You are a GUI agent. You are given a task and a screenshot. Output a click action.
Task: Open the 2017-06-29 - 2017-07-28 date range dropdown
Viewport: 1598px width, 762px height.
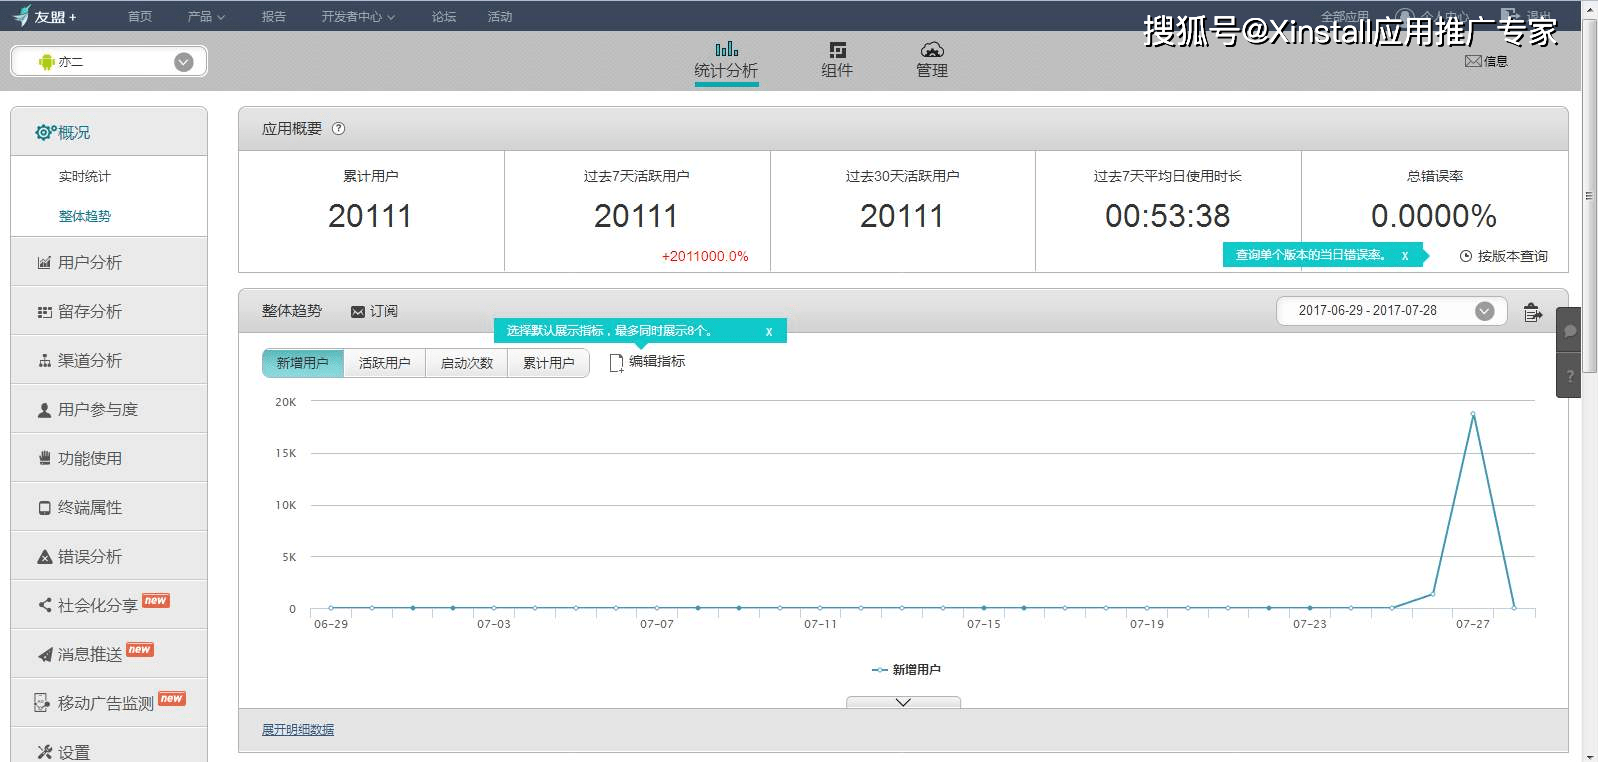1392,311
